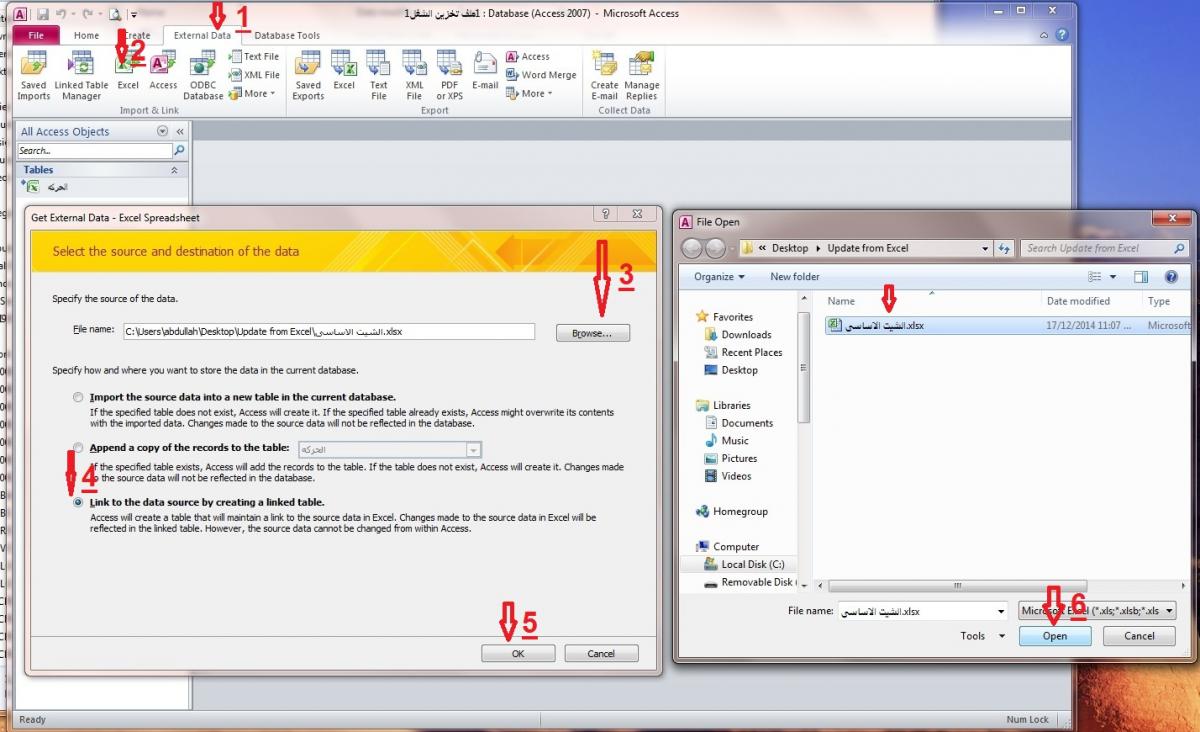Import a Text File
Viewport: 1200px width, 732px height.
pyautogui.click(x=254, y=57)
